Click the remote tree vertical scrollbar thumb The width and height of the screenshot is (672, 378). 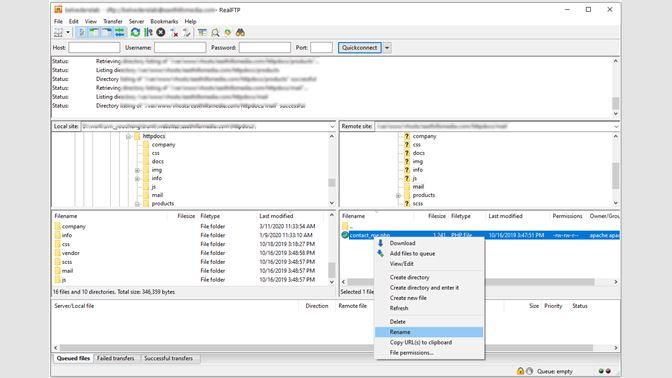point(615,175)
